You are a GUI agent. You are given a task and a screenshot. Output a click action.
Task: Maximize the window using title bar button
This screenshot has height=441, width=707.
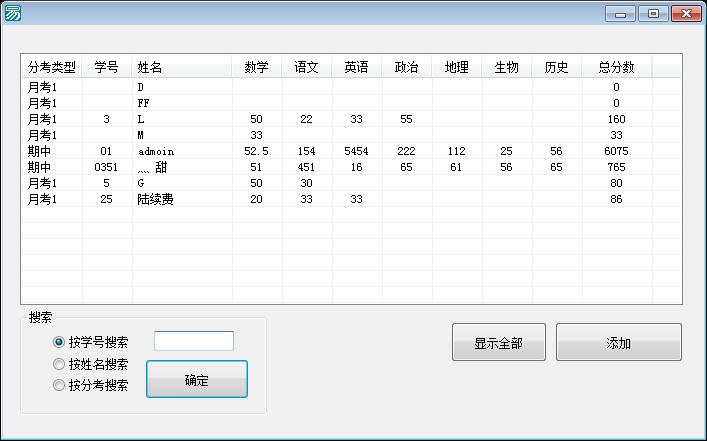click(x=653, y=13)
